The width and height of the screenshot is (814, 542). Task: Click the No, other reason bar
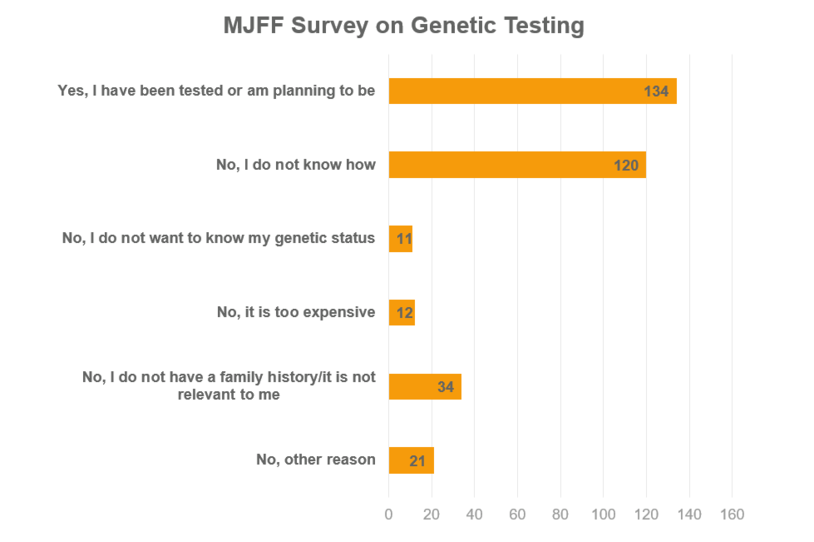[x=410, y=460]
